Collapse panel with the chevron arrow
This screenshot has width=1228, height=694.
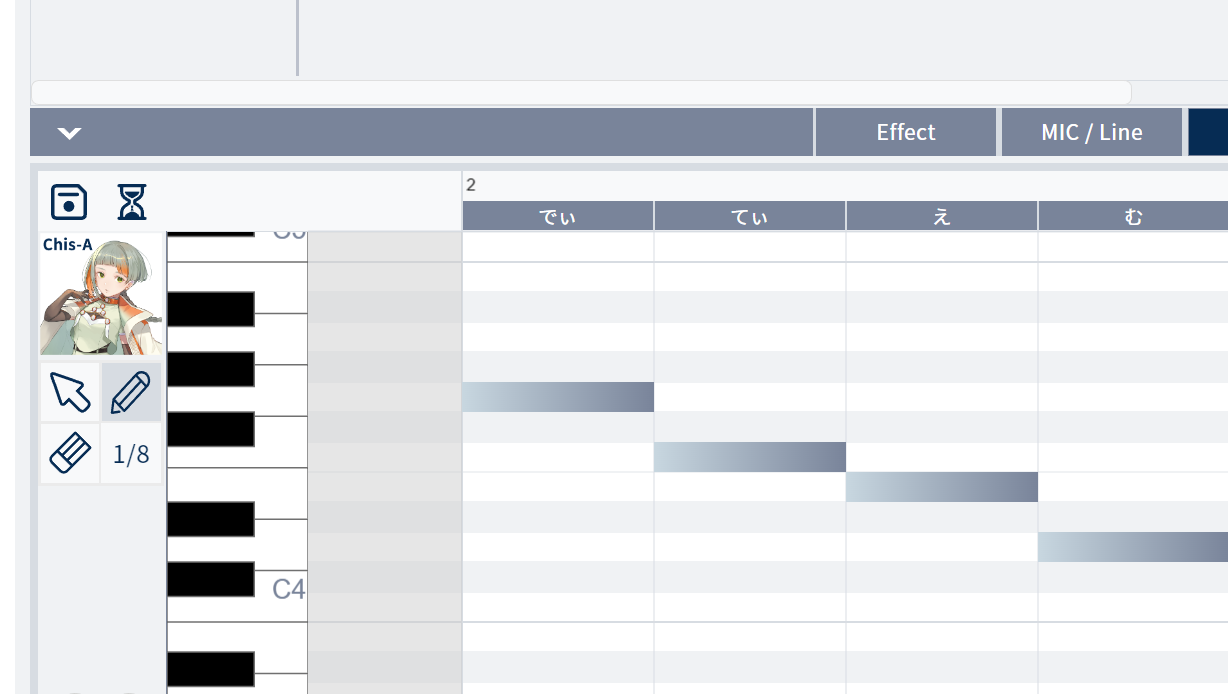(69, 133)
